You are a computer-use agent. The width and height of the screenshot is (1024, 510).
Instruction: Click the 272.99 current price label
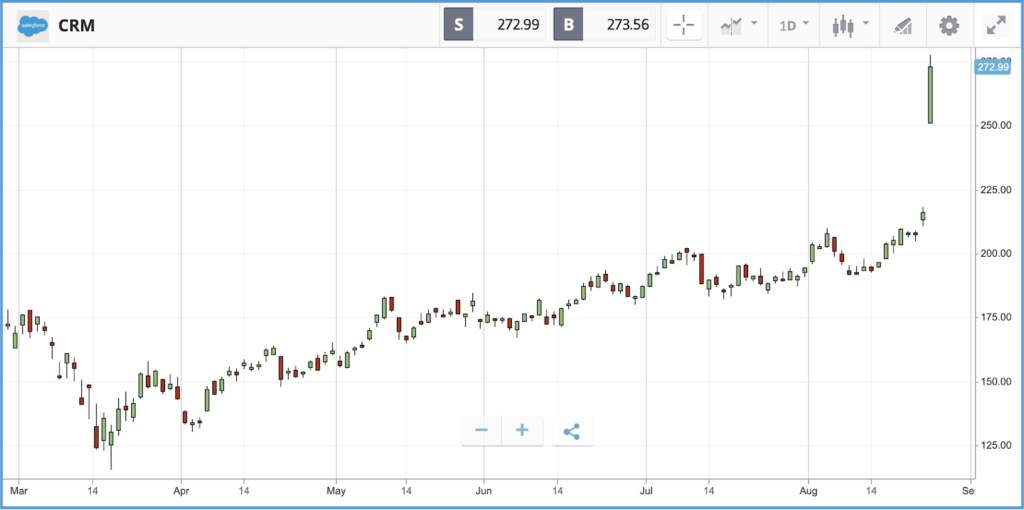[993, 67]
